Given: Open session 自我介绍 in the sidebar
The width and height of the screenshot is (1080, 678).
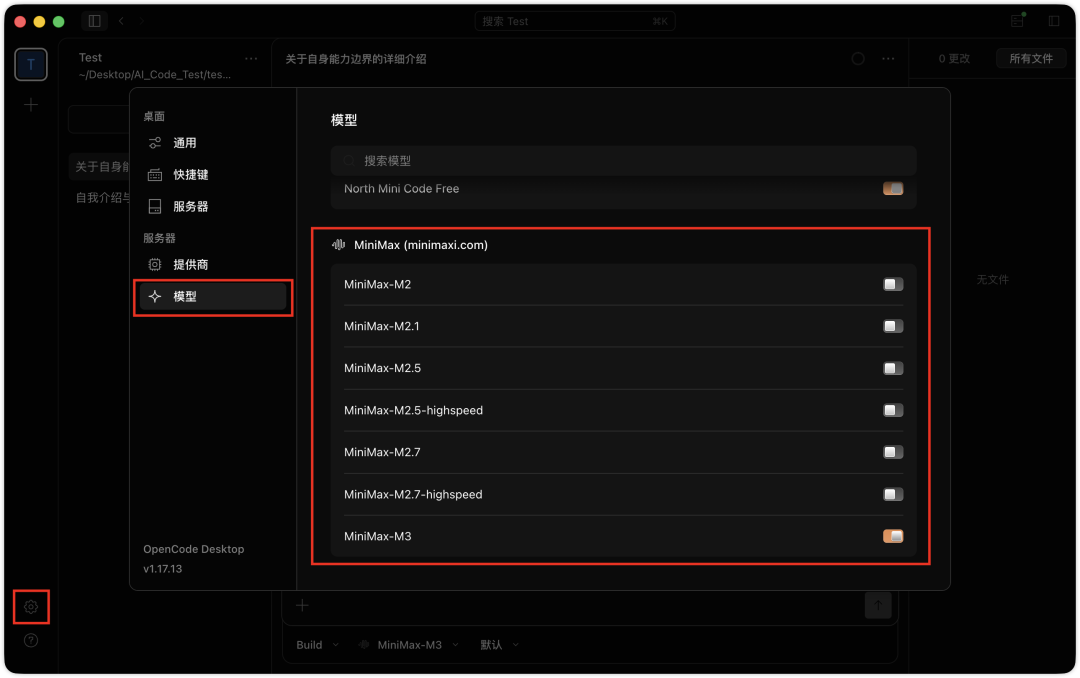Looking at the screenshot, I should [102, 198].
